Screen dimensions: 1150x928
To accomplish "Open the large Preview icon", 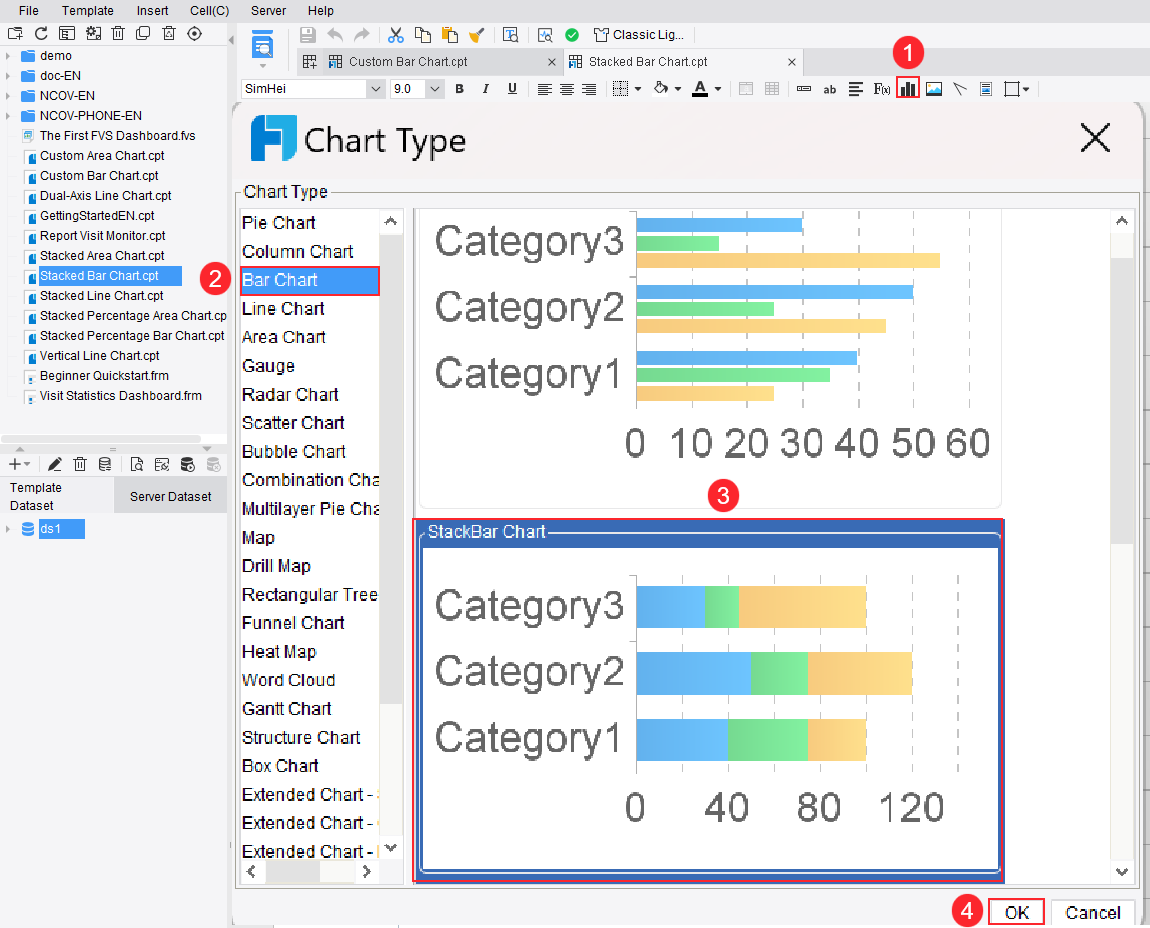I will pyautogui.click(x=263, y=46).
